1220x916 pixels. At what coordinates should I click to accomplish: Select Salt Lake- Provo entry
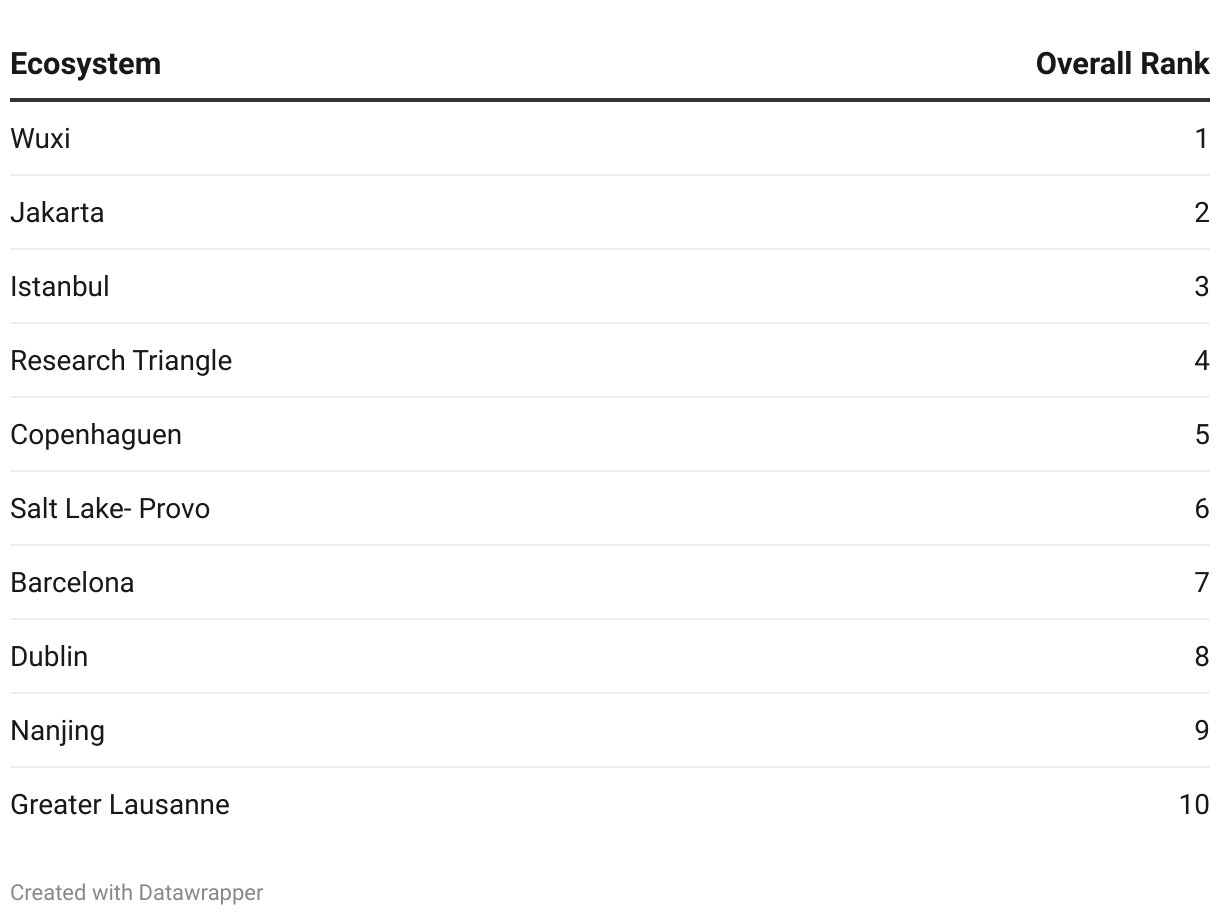pyautogui.click(x=110, y=508)
